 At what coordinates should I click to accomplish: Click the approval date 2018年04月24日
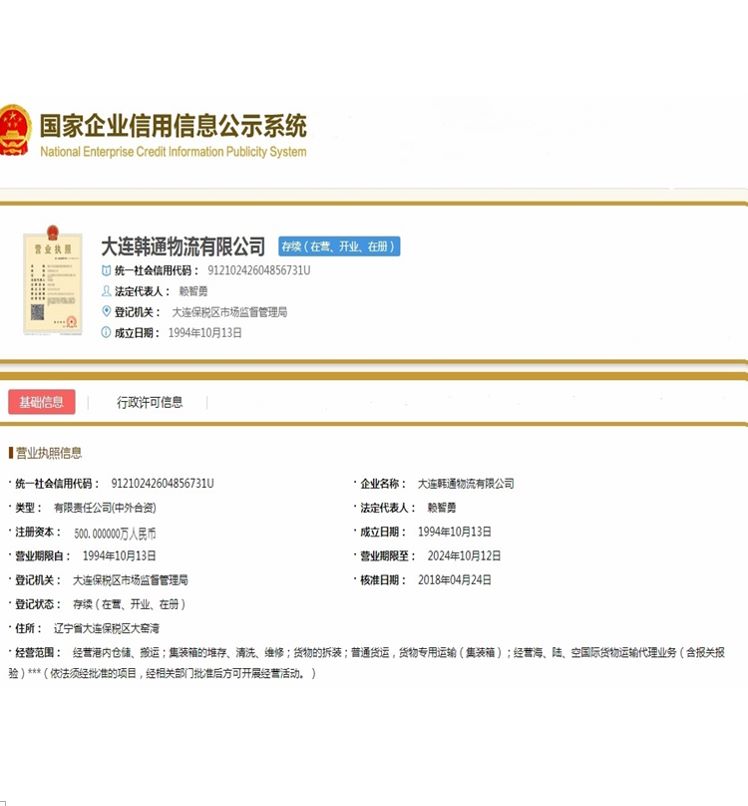[454, 580]
